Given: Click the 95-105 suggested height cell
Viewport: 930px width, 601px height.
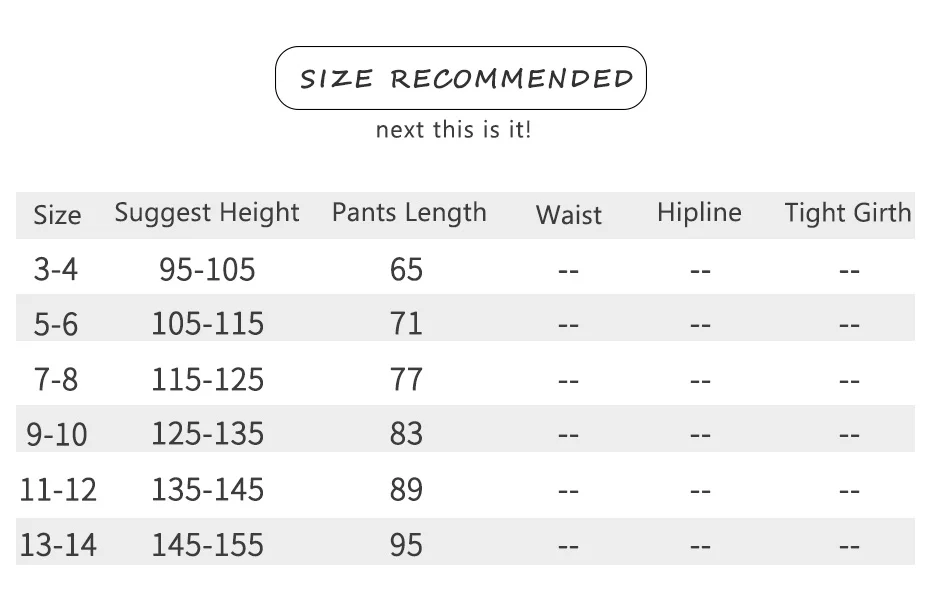Looking at the screenshot, I should 207,269.
